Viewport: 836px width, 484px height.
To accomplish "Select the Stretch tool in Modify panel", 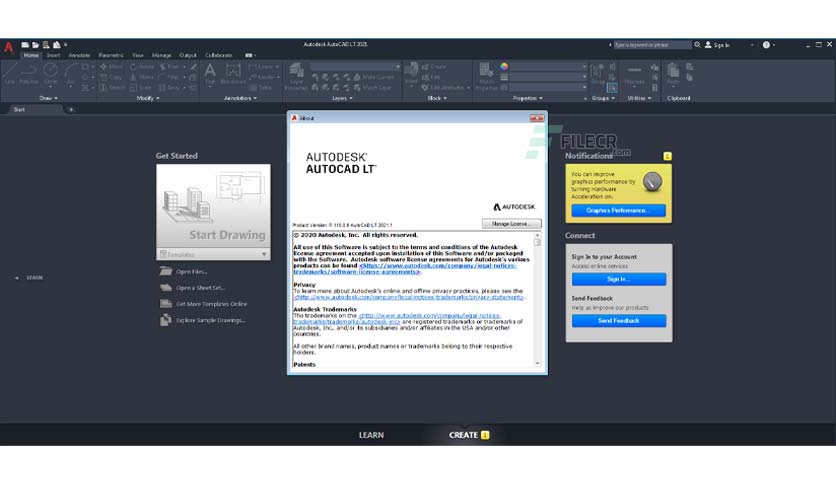I will pos(112,88).
